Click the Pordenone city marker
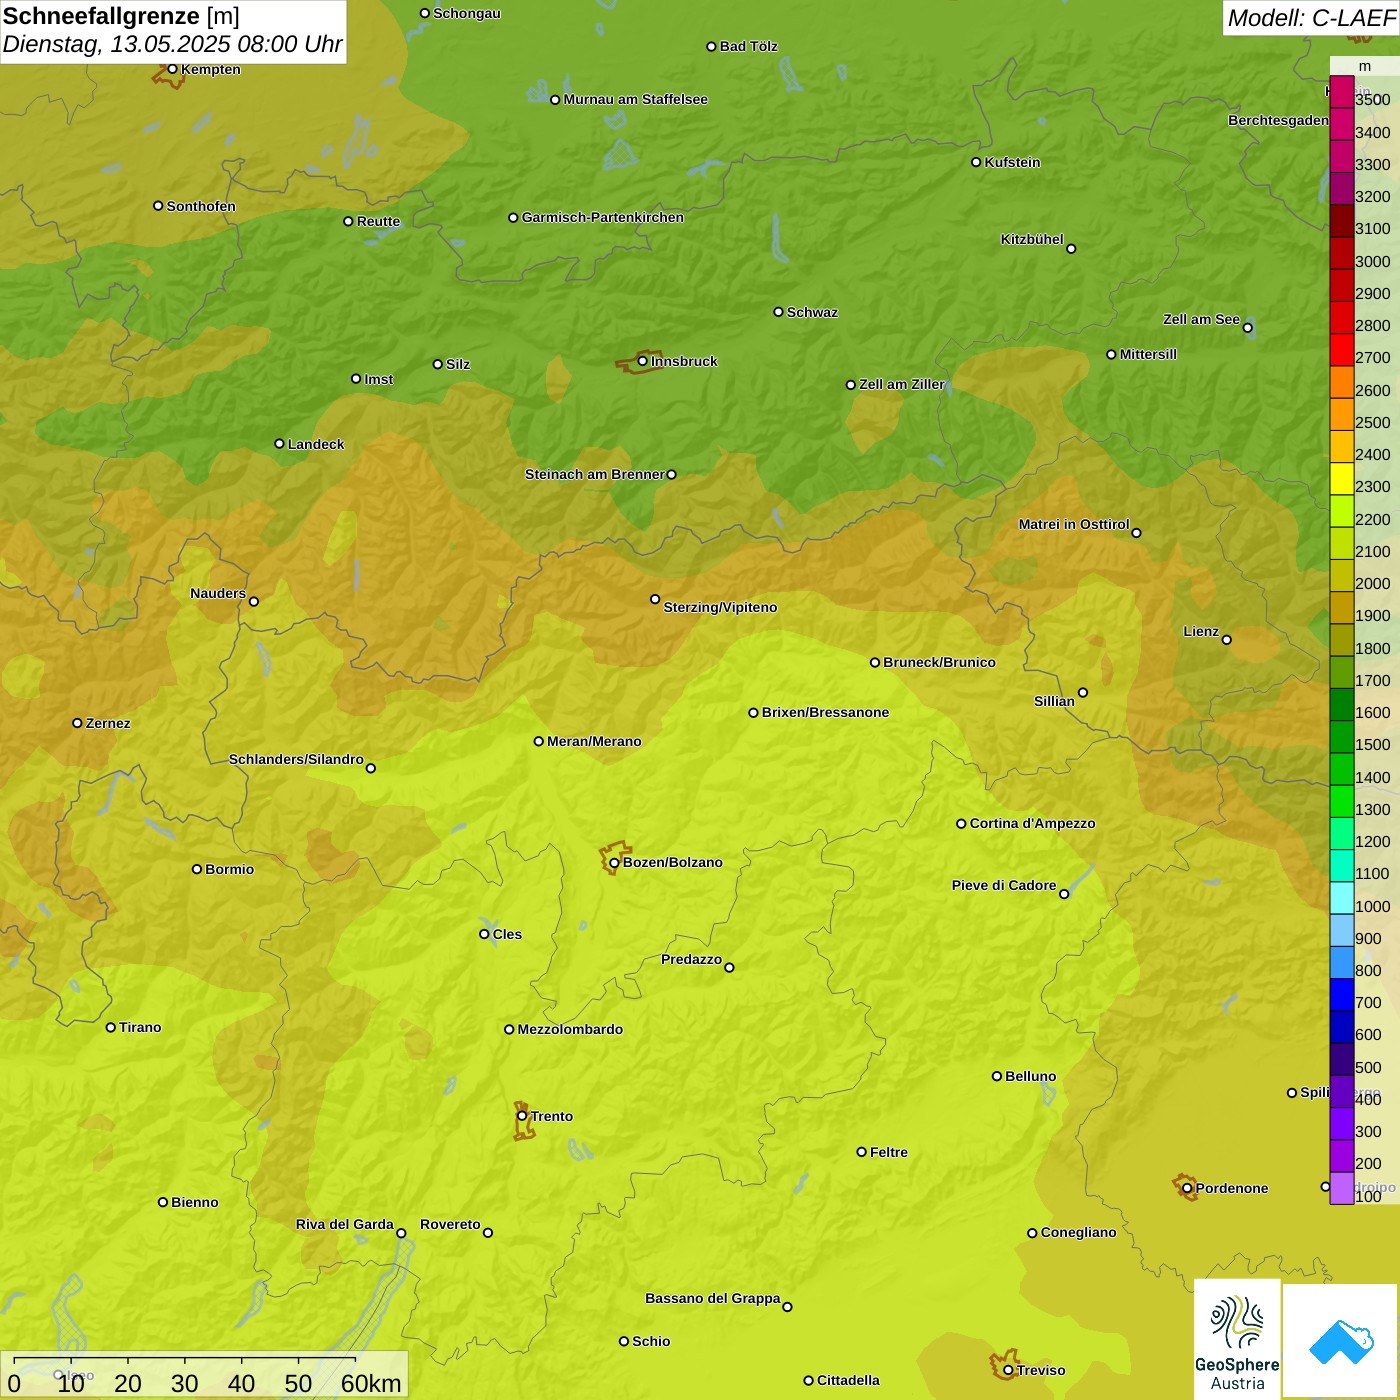Image resolution: width=1400 pixels, height=1400 pixels. pos(1187,1188)
